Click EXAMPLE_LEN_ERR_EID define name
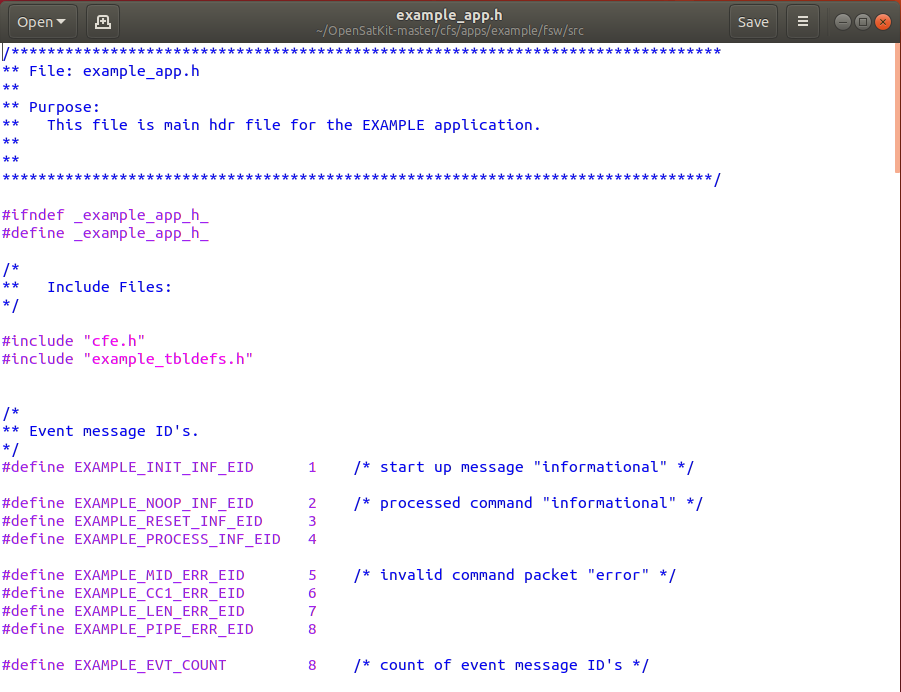Image resolution: width=901 pixels, height=692 pixels. point(159,611)
